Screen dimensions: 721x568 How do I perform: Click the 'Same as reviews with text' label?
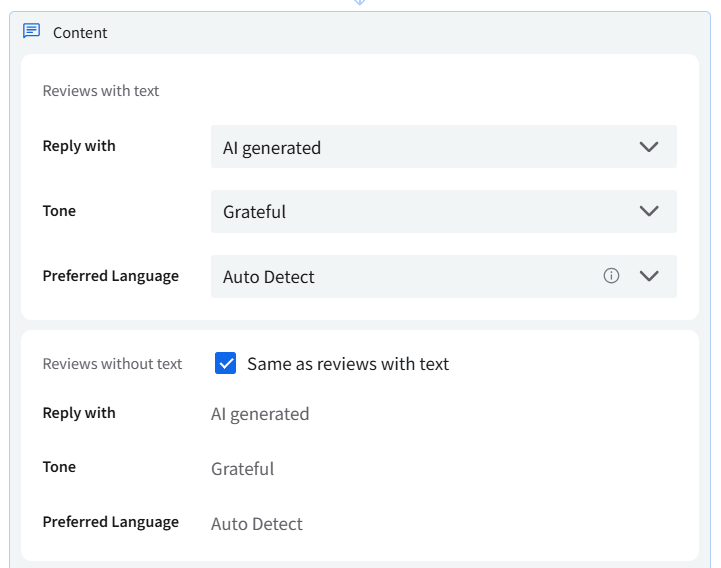[348, 364]
